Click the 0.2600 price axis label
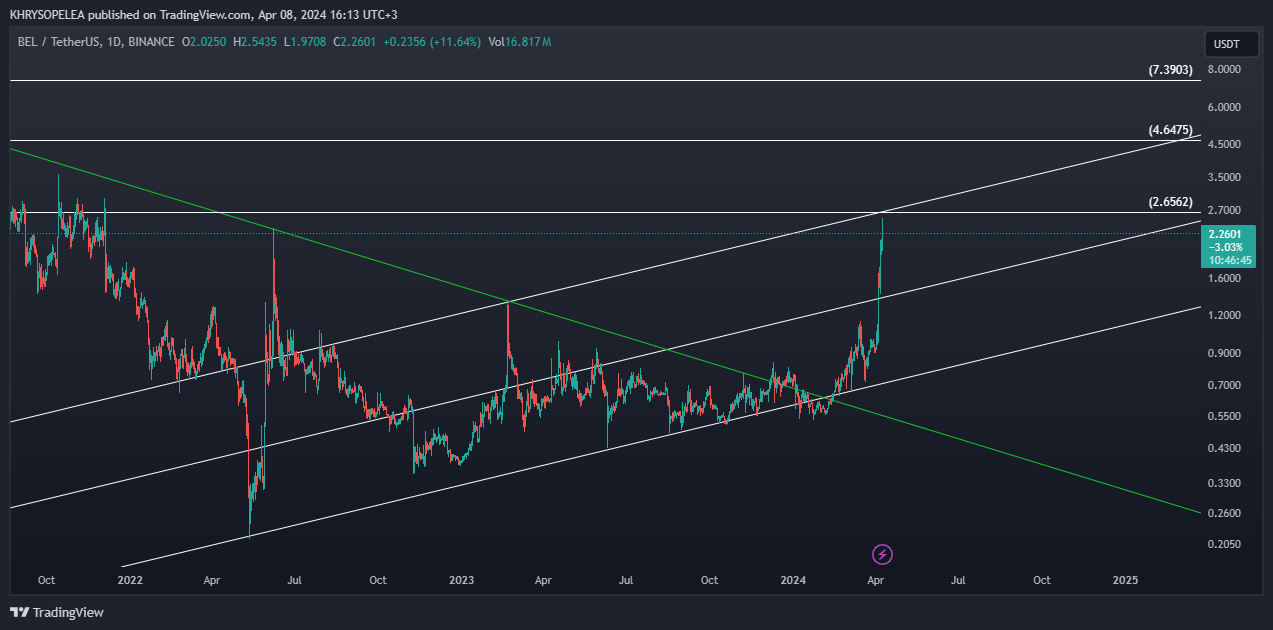Screen dimensions: 1273x630 [x=1225, y=514]
